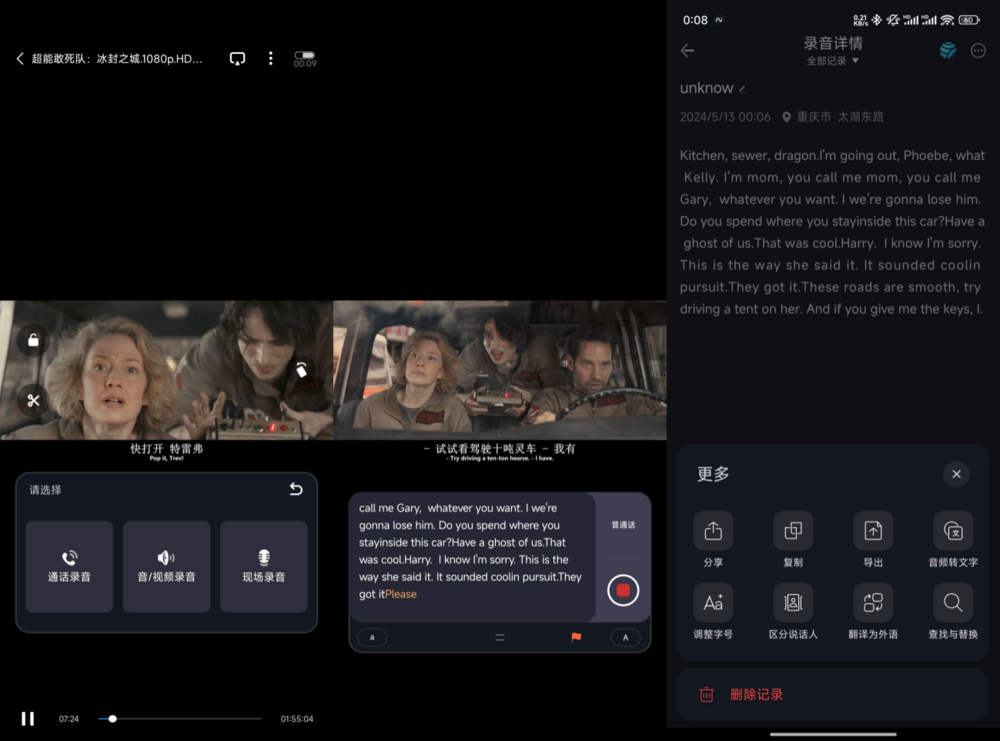Viewport: 1000px width, 741px height.
Task: Tap the screen lock icon on video
Action: [x=33, y=340]
